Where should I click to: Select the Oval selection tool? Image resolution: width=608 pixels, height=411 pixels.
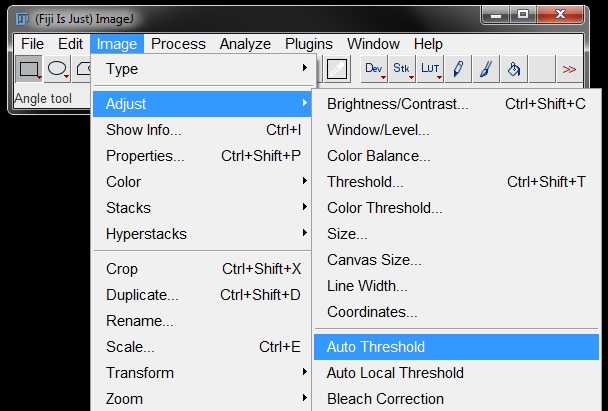point(58,69)
